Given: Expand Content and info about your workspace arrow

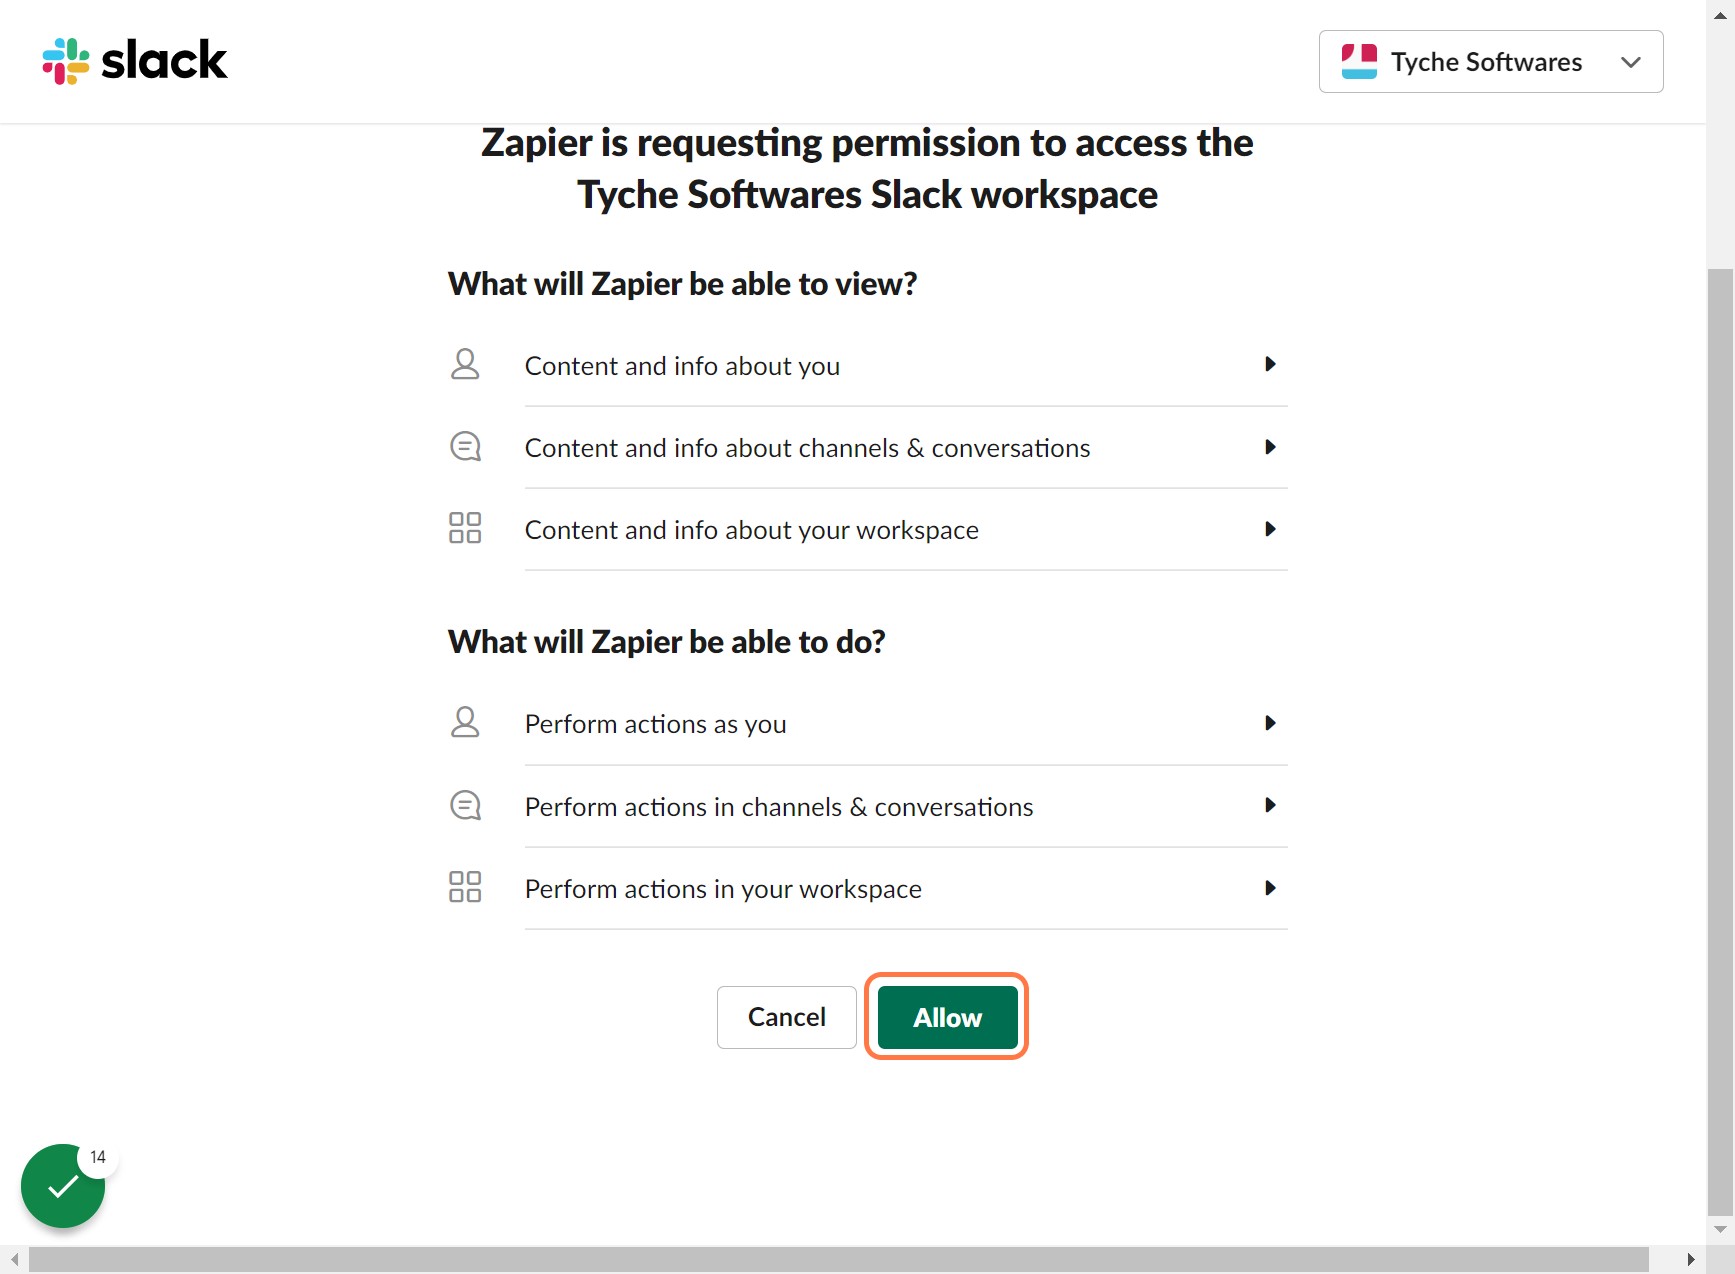Looking at the screenshot, I should coord(1270,529).
